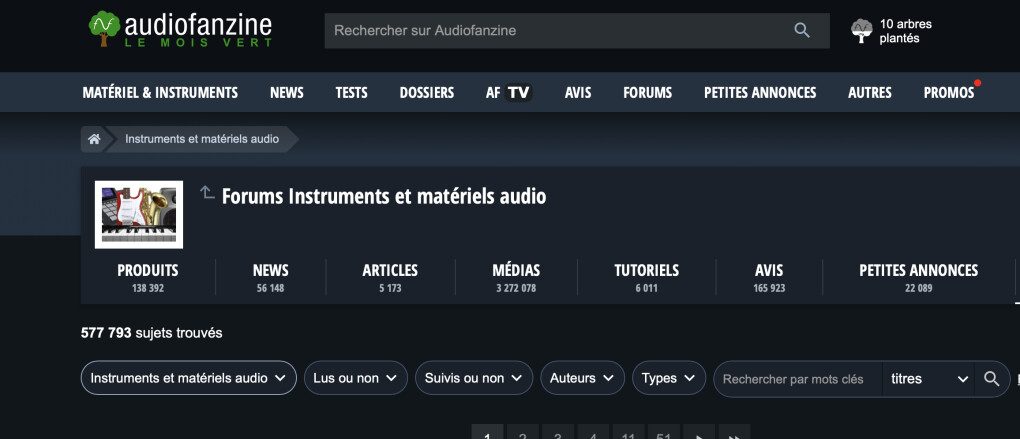Open the Avis 165 923 tab

point(769,278)
